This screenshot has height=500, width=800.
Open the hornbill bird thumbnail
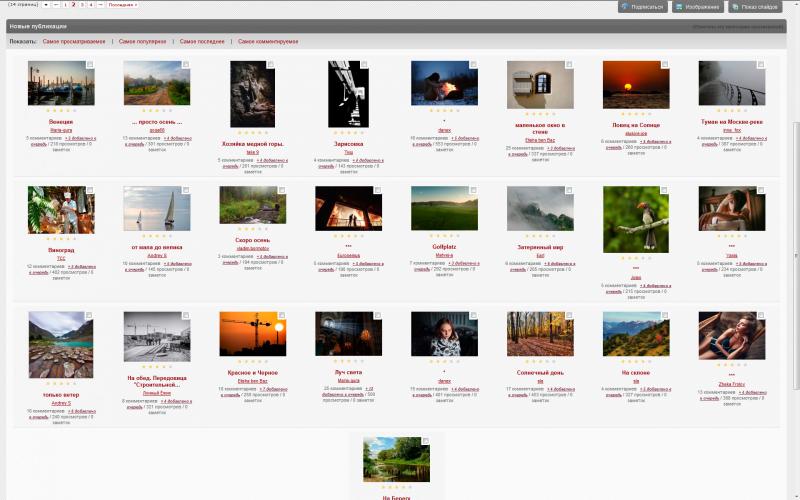(x=636, y=219)
